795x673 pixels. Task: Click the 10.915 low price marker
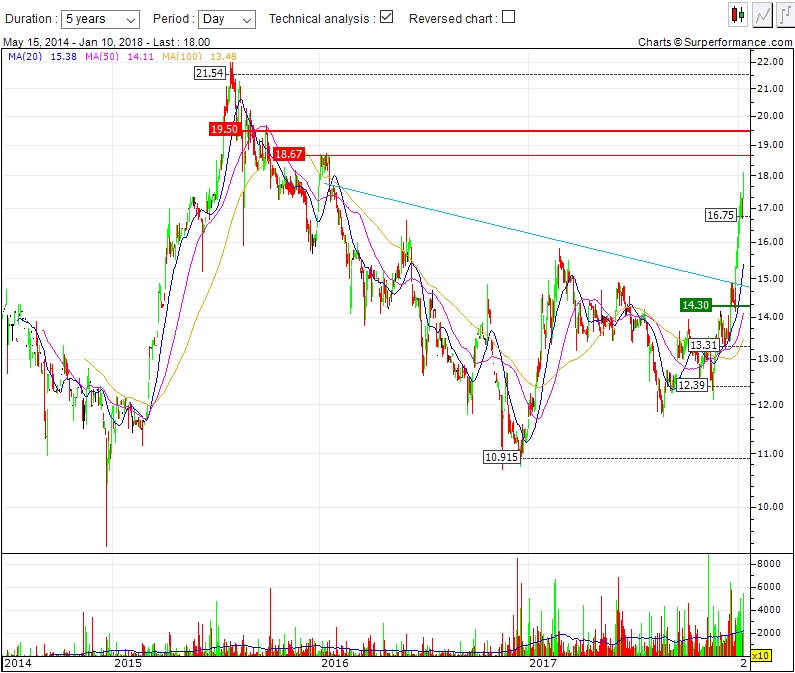tap(501, 457)
